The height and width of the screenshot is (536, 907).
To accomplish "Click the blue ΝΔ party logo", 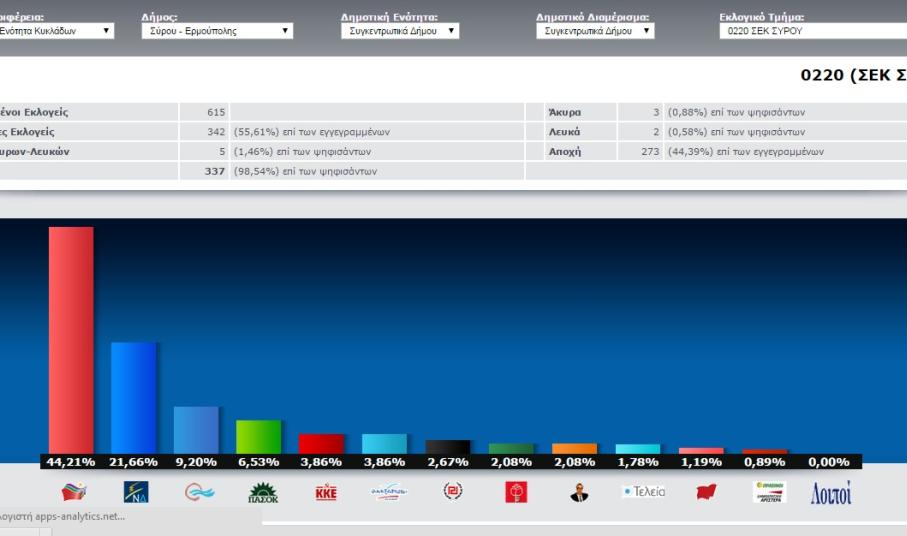I will [135, 492].
